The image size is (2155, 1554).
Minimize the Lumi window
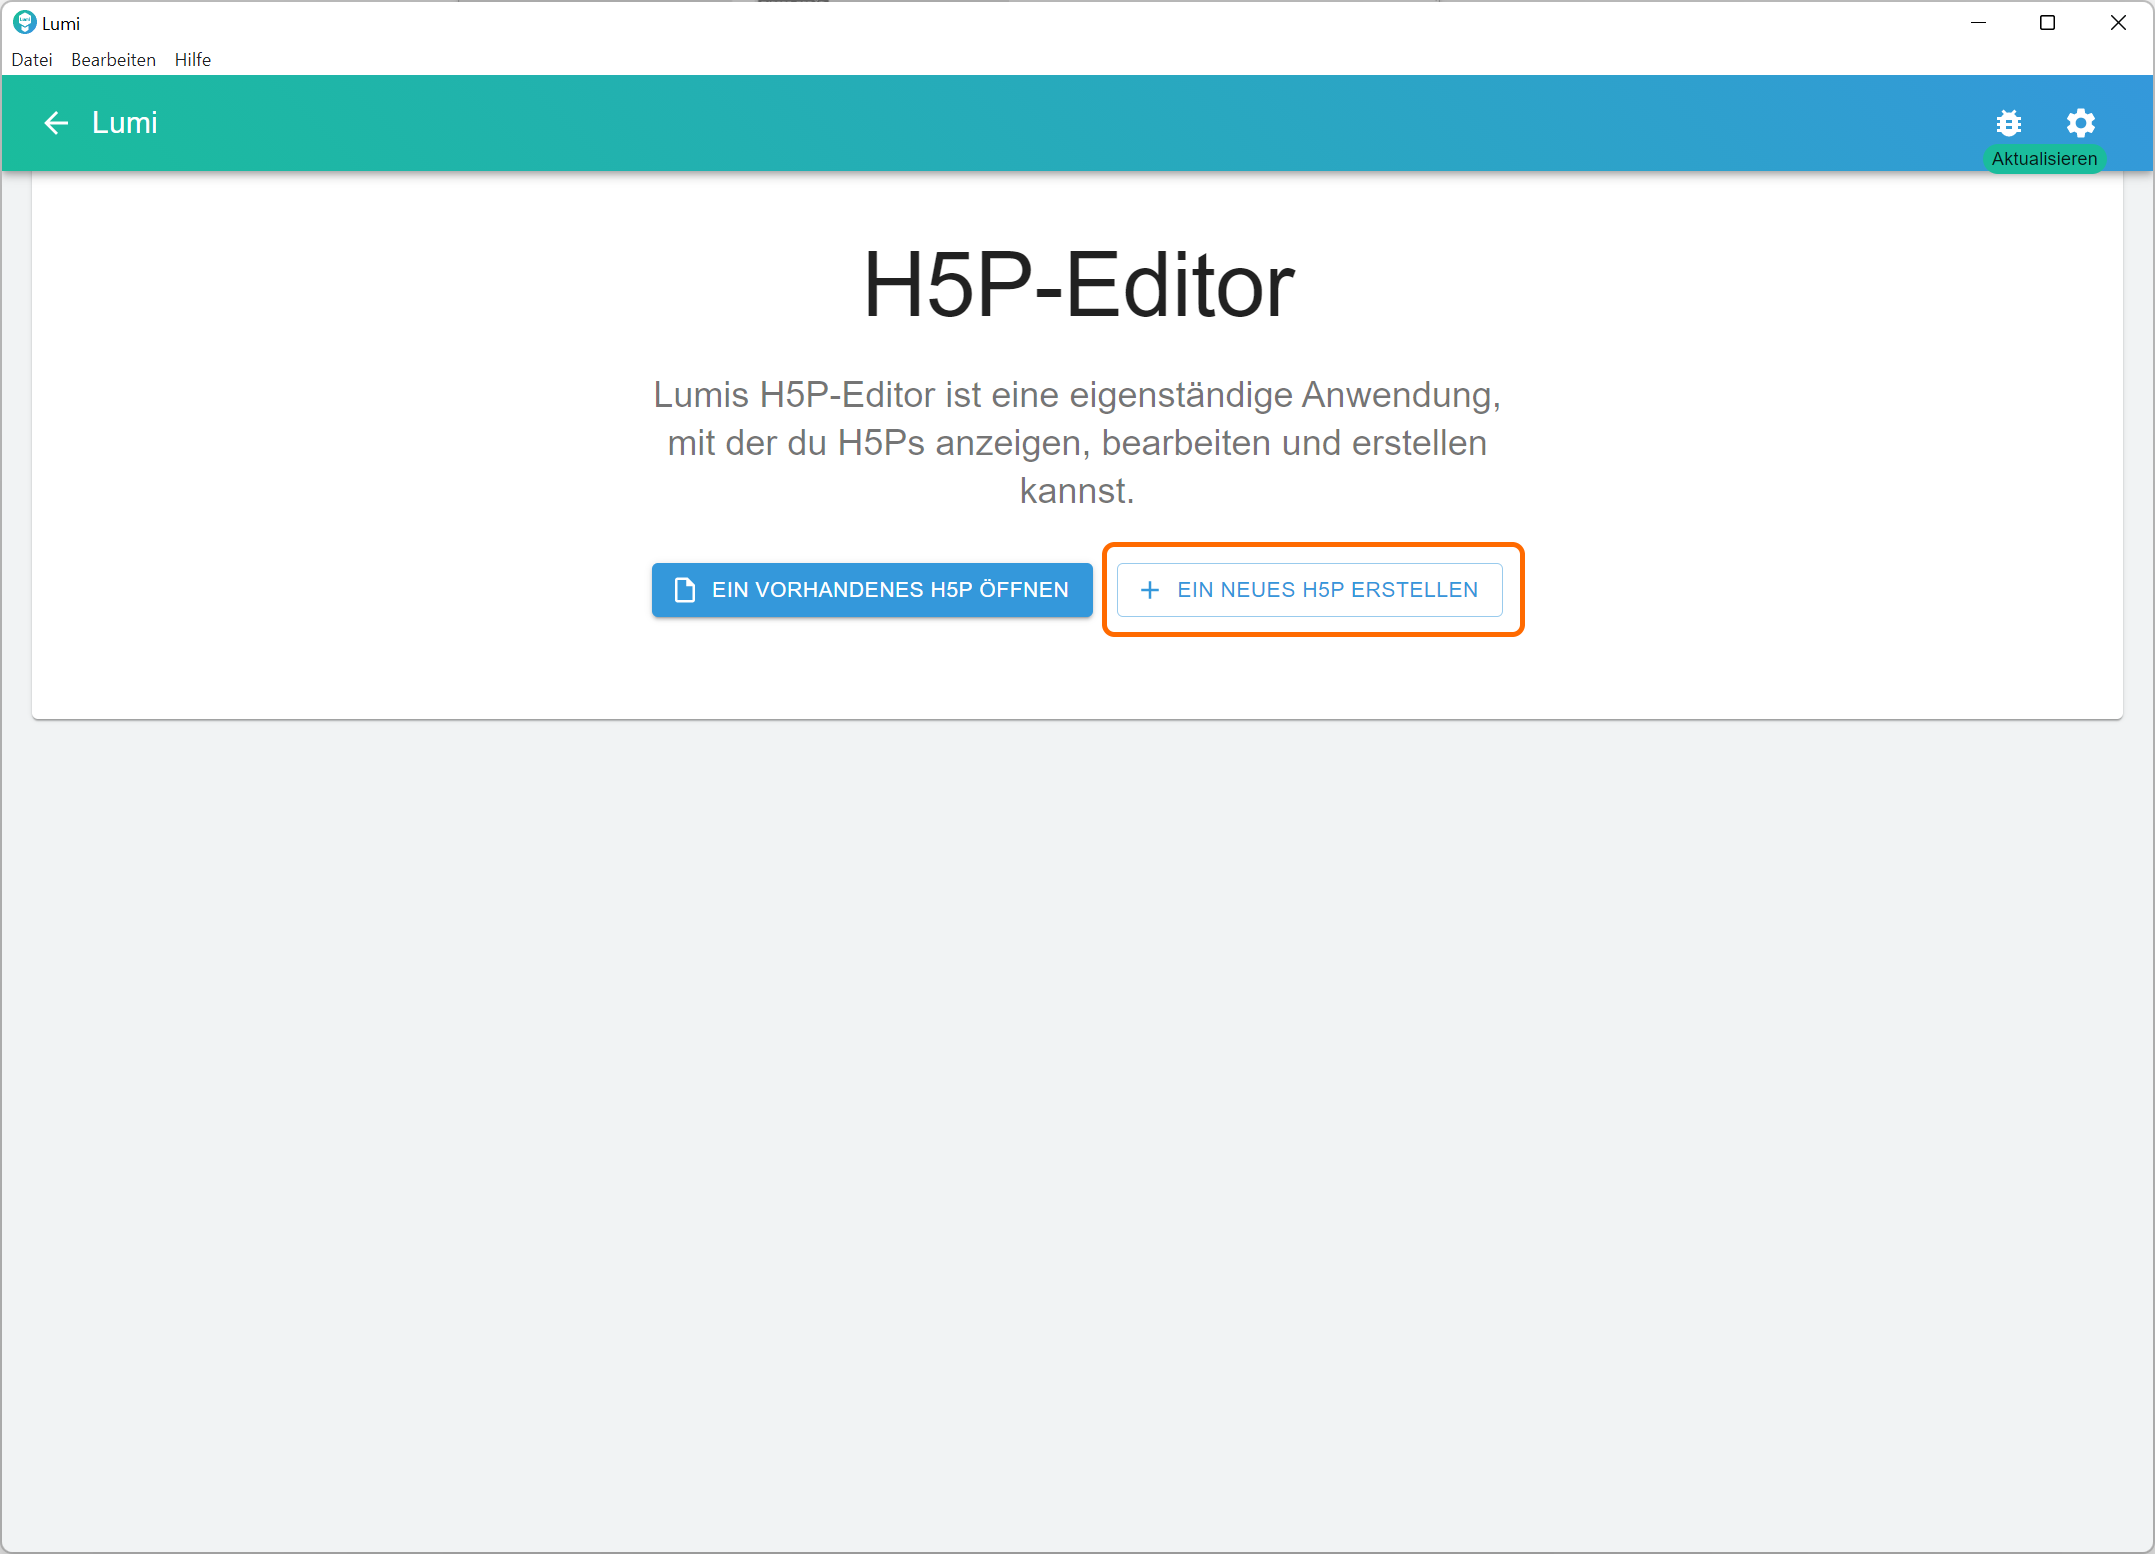point(1977,22)
